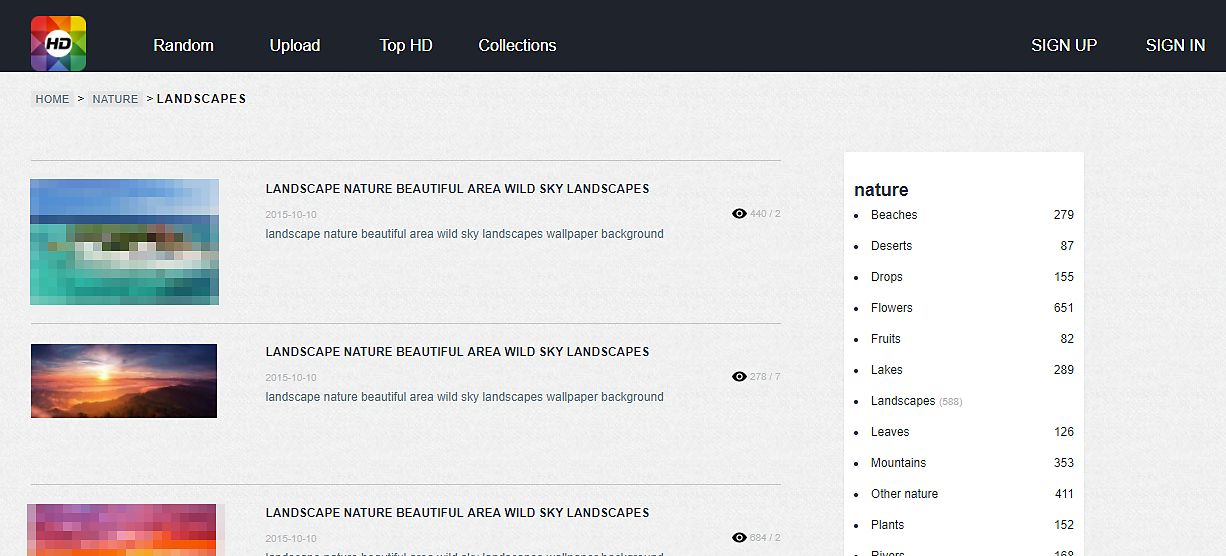Click the eye views icon showing 278
The width and height of the screenshot is (1226, 556).
(x=739, y=377)
